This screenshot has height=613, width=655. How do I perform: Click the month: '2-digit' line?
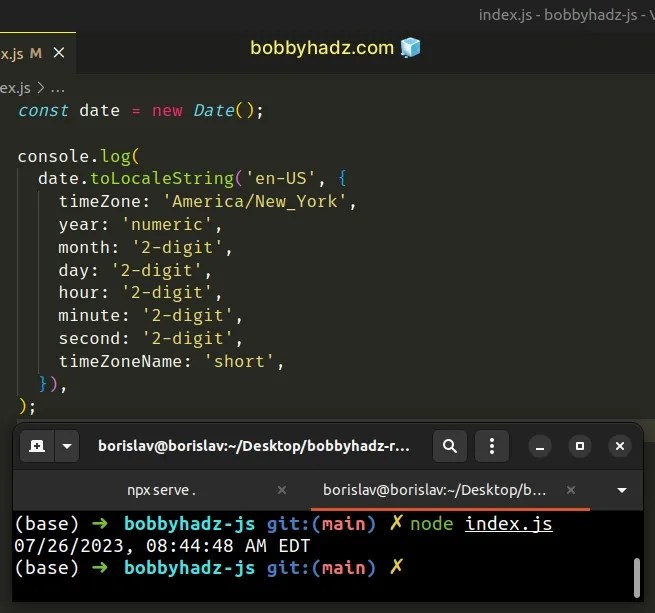coord(145,247)
